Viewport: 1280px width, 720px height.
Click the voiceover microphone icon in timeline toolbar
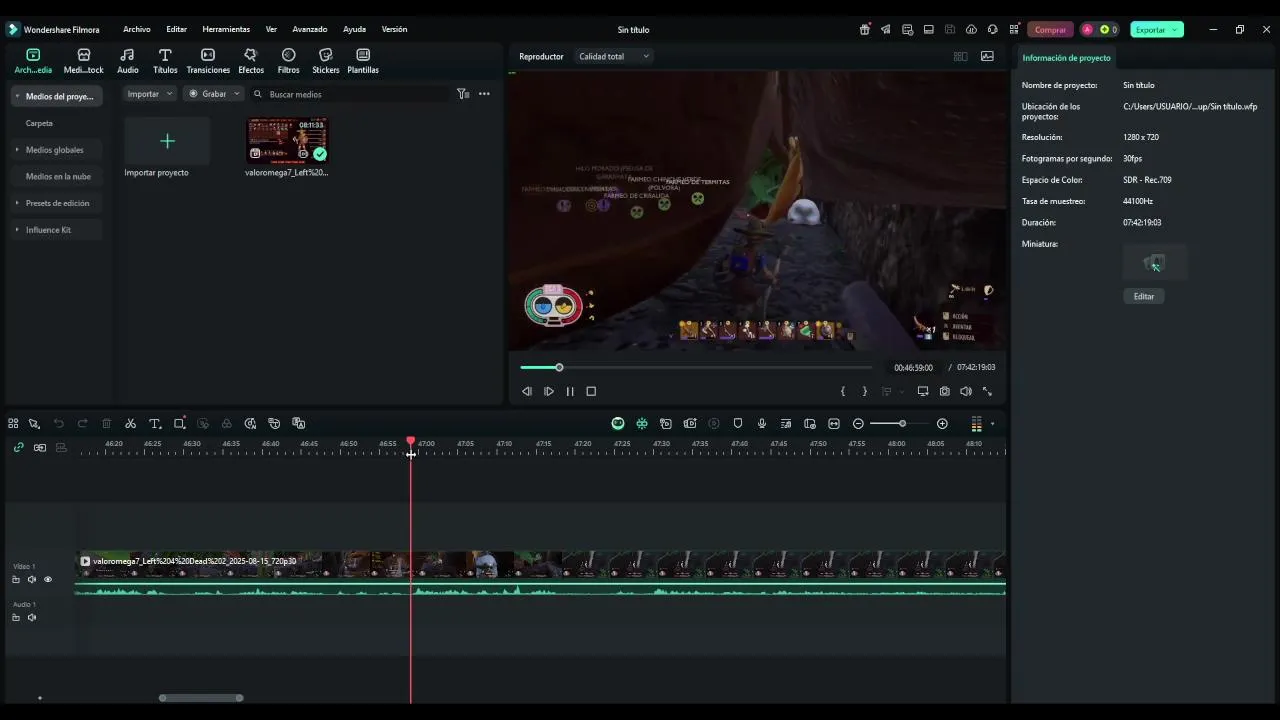[x=762, y=424]
